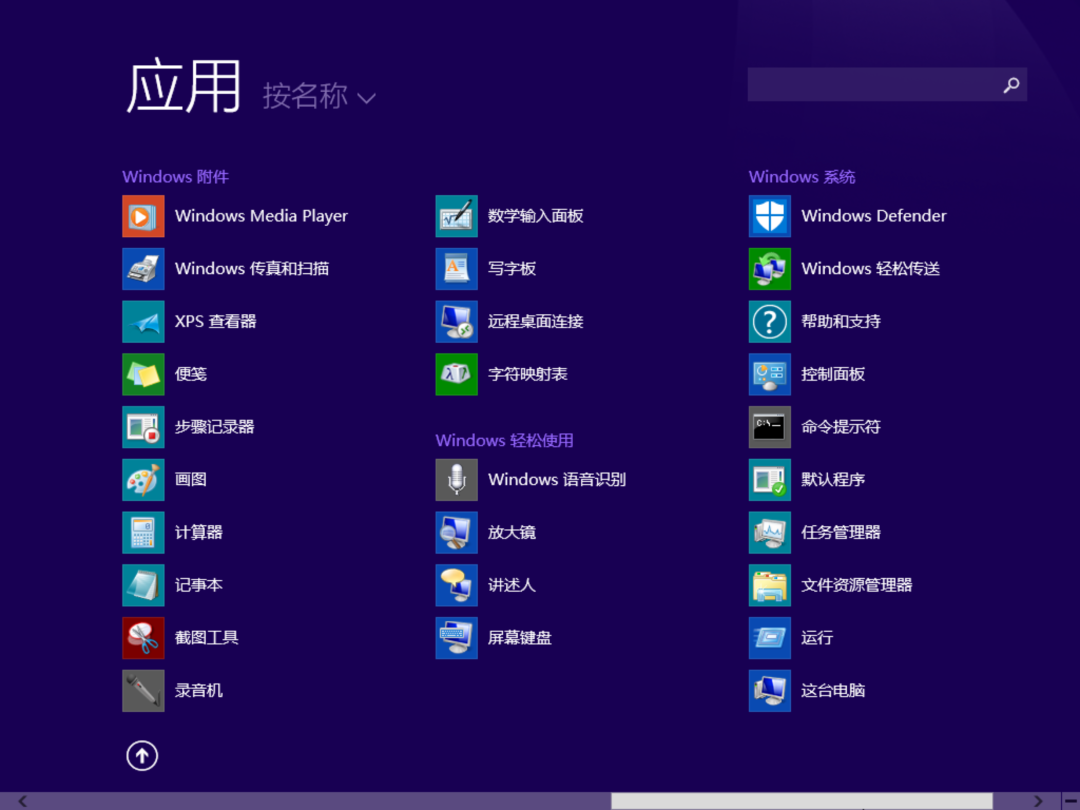Open 帮助和支持 question mark icon
Screen dimensions: 1080x810
770,322
